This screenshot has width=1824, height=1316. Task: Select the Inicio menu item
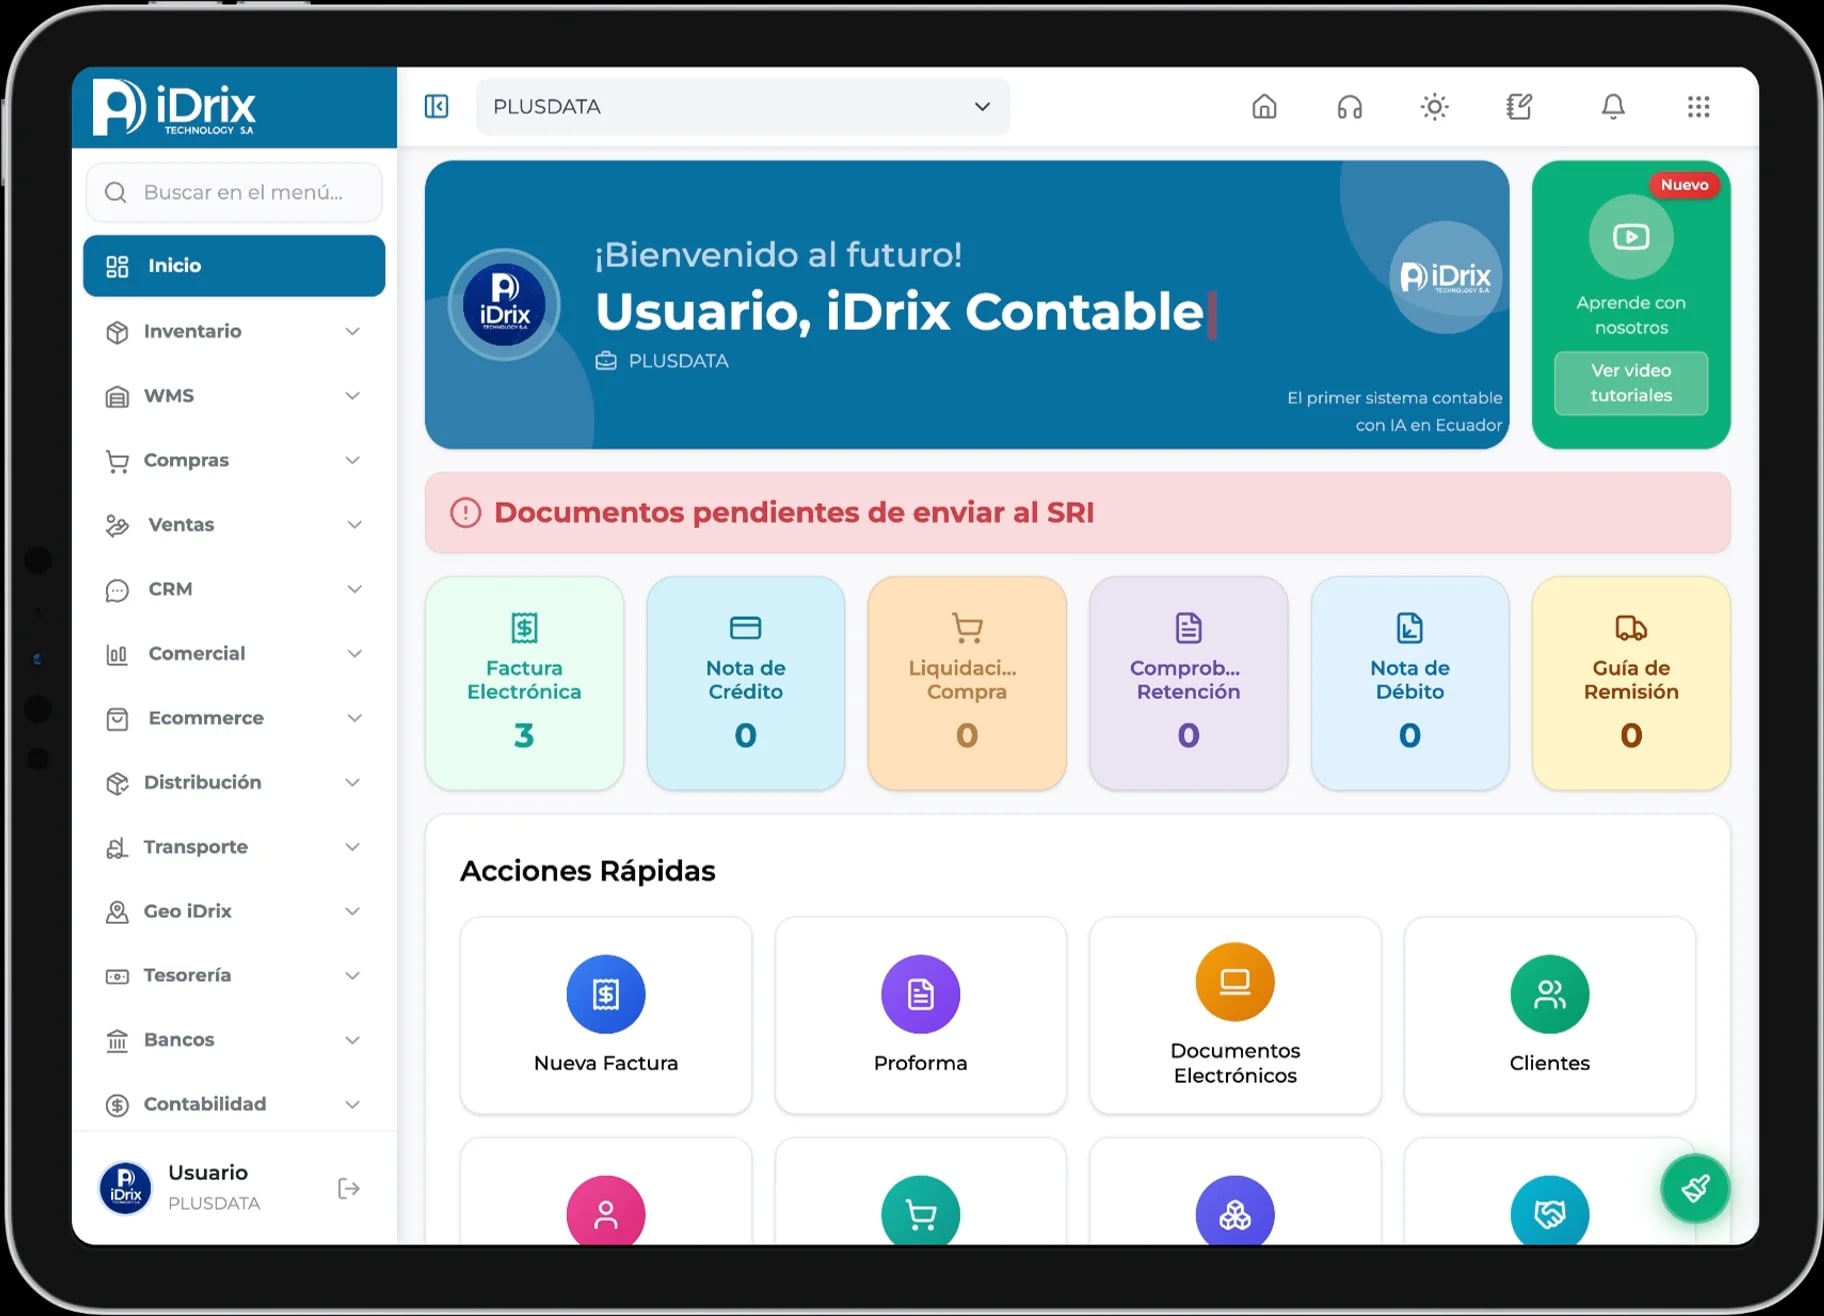click(x=234, y=266)
